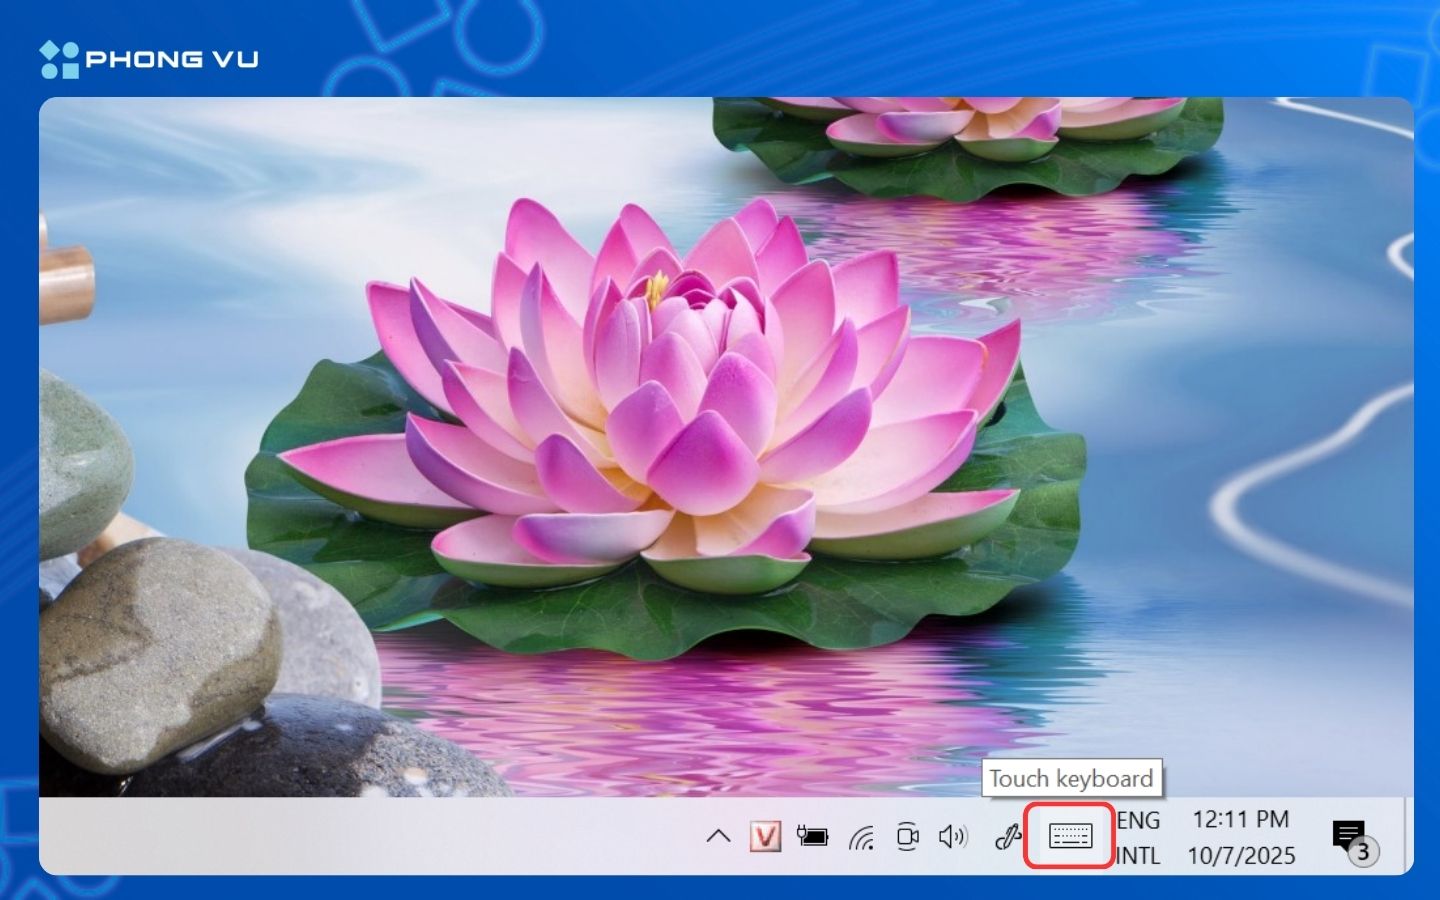
Task: Click the notification count badge showing 3
Action: tap(1362, 852)
